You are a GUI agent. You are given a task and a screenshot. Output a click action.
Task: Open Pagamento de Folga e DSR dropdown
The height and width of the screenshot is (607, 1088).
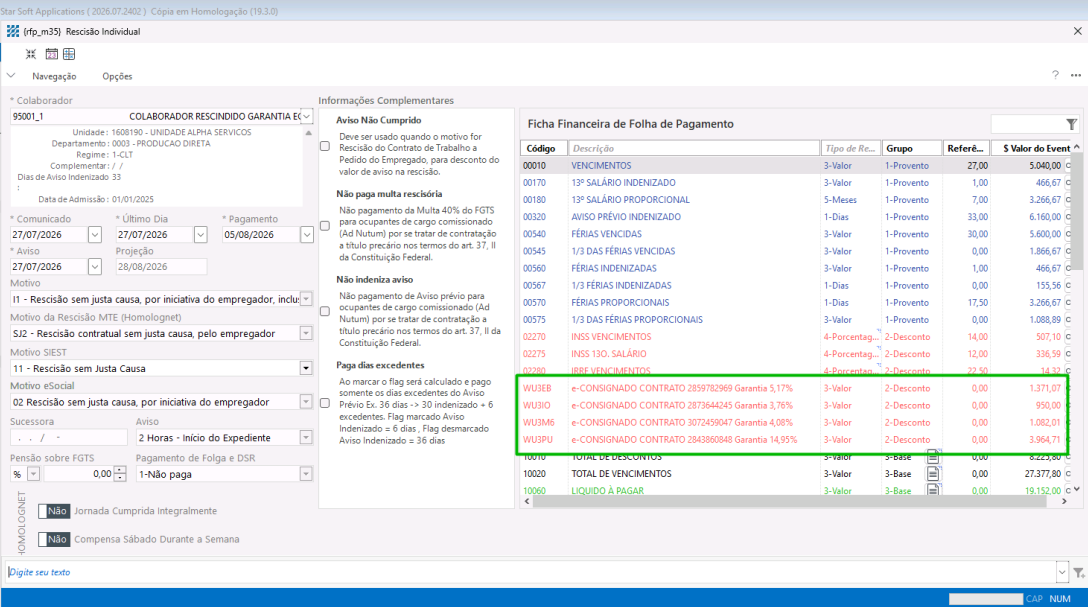(x=306, y=474)
